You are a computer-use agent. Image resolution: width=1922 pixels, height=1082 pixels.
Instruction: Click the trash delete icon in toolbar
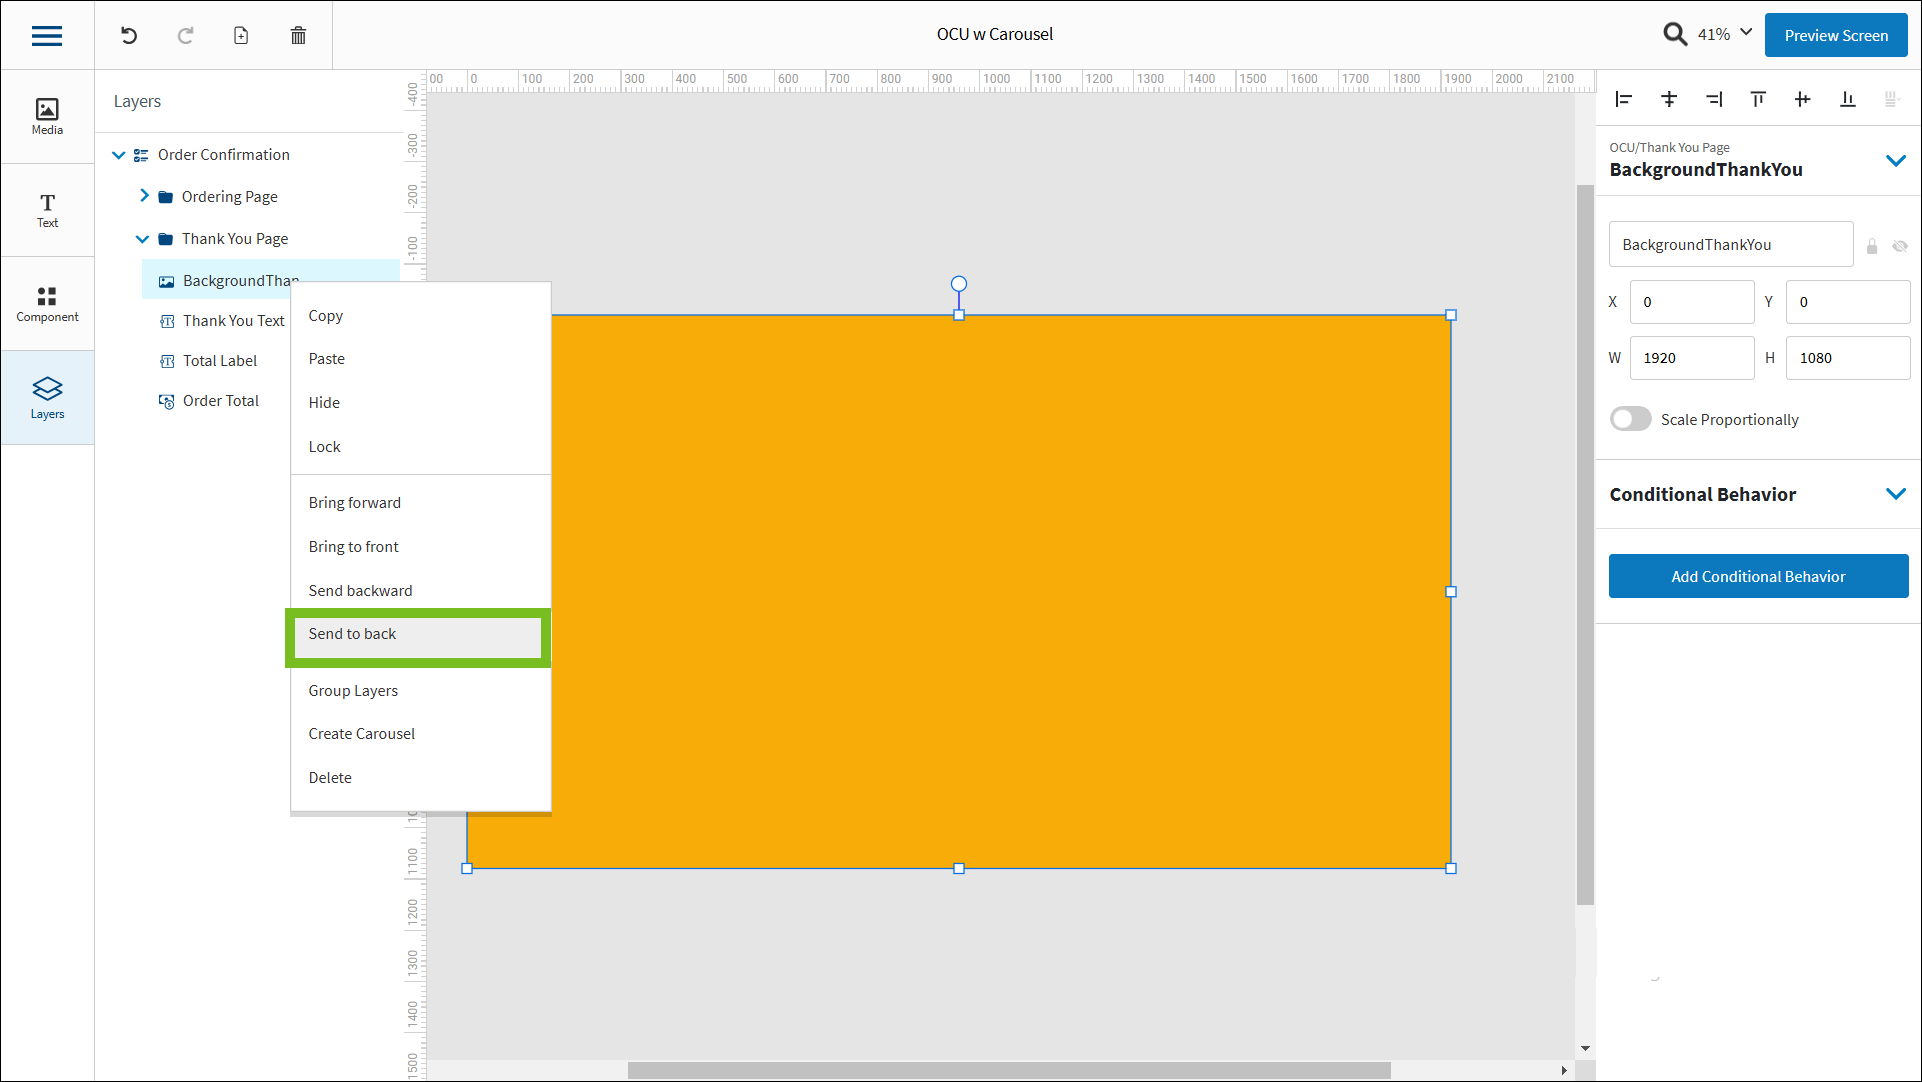coord(298,35)
